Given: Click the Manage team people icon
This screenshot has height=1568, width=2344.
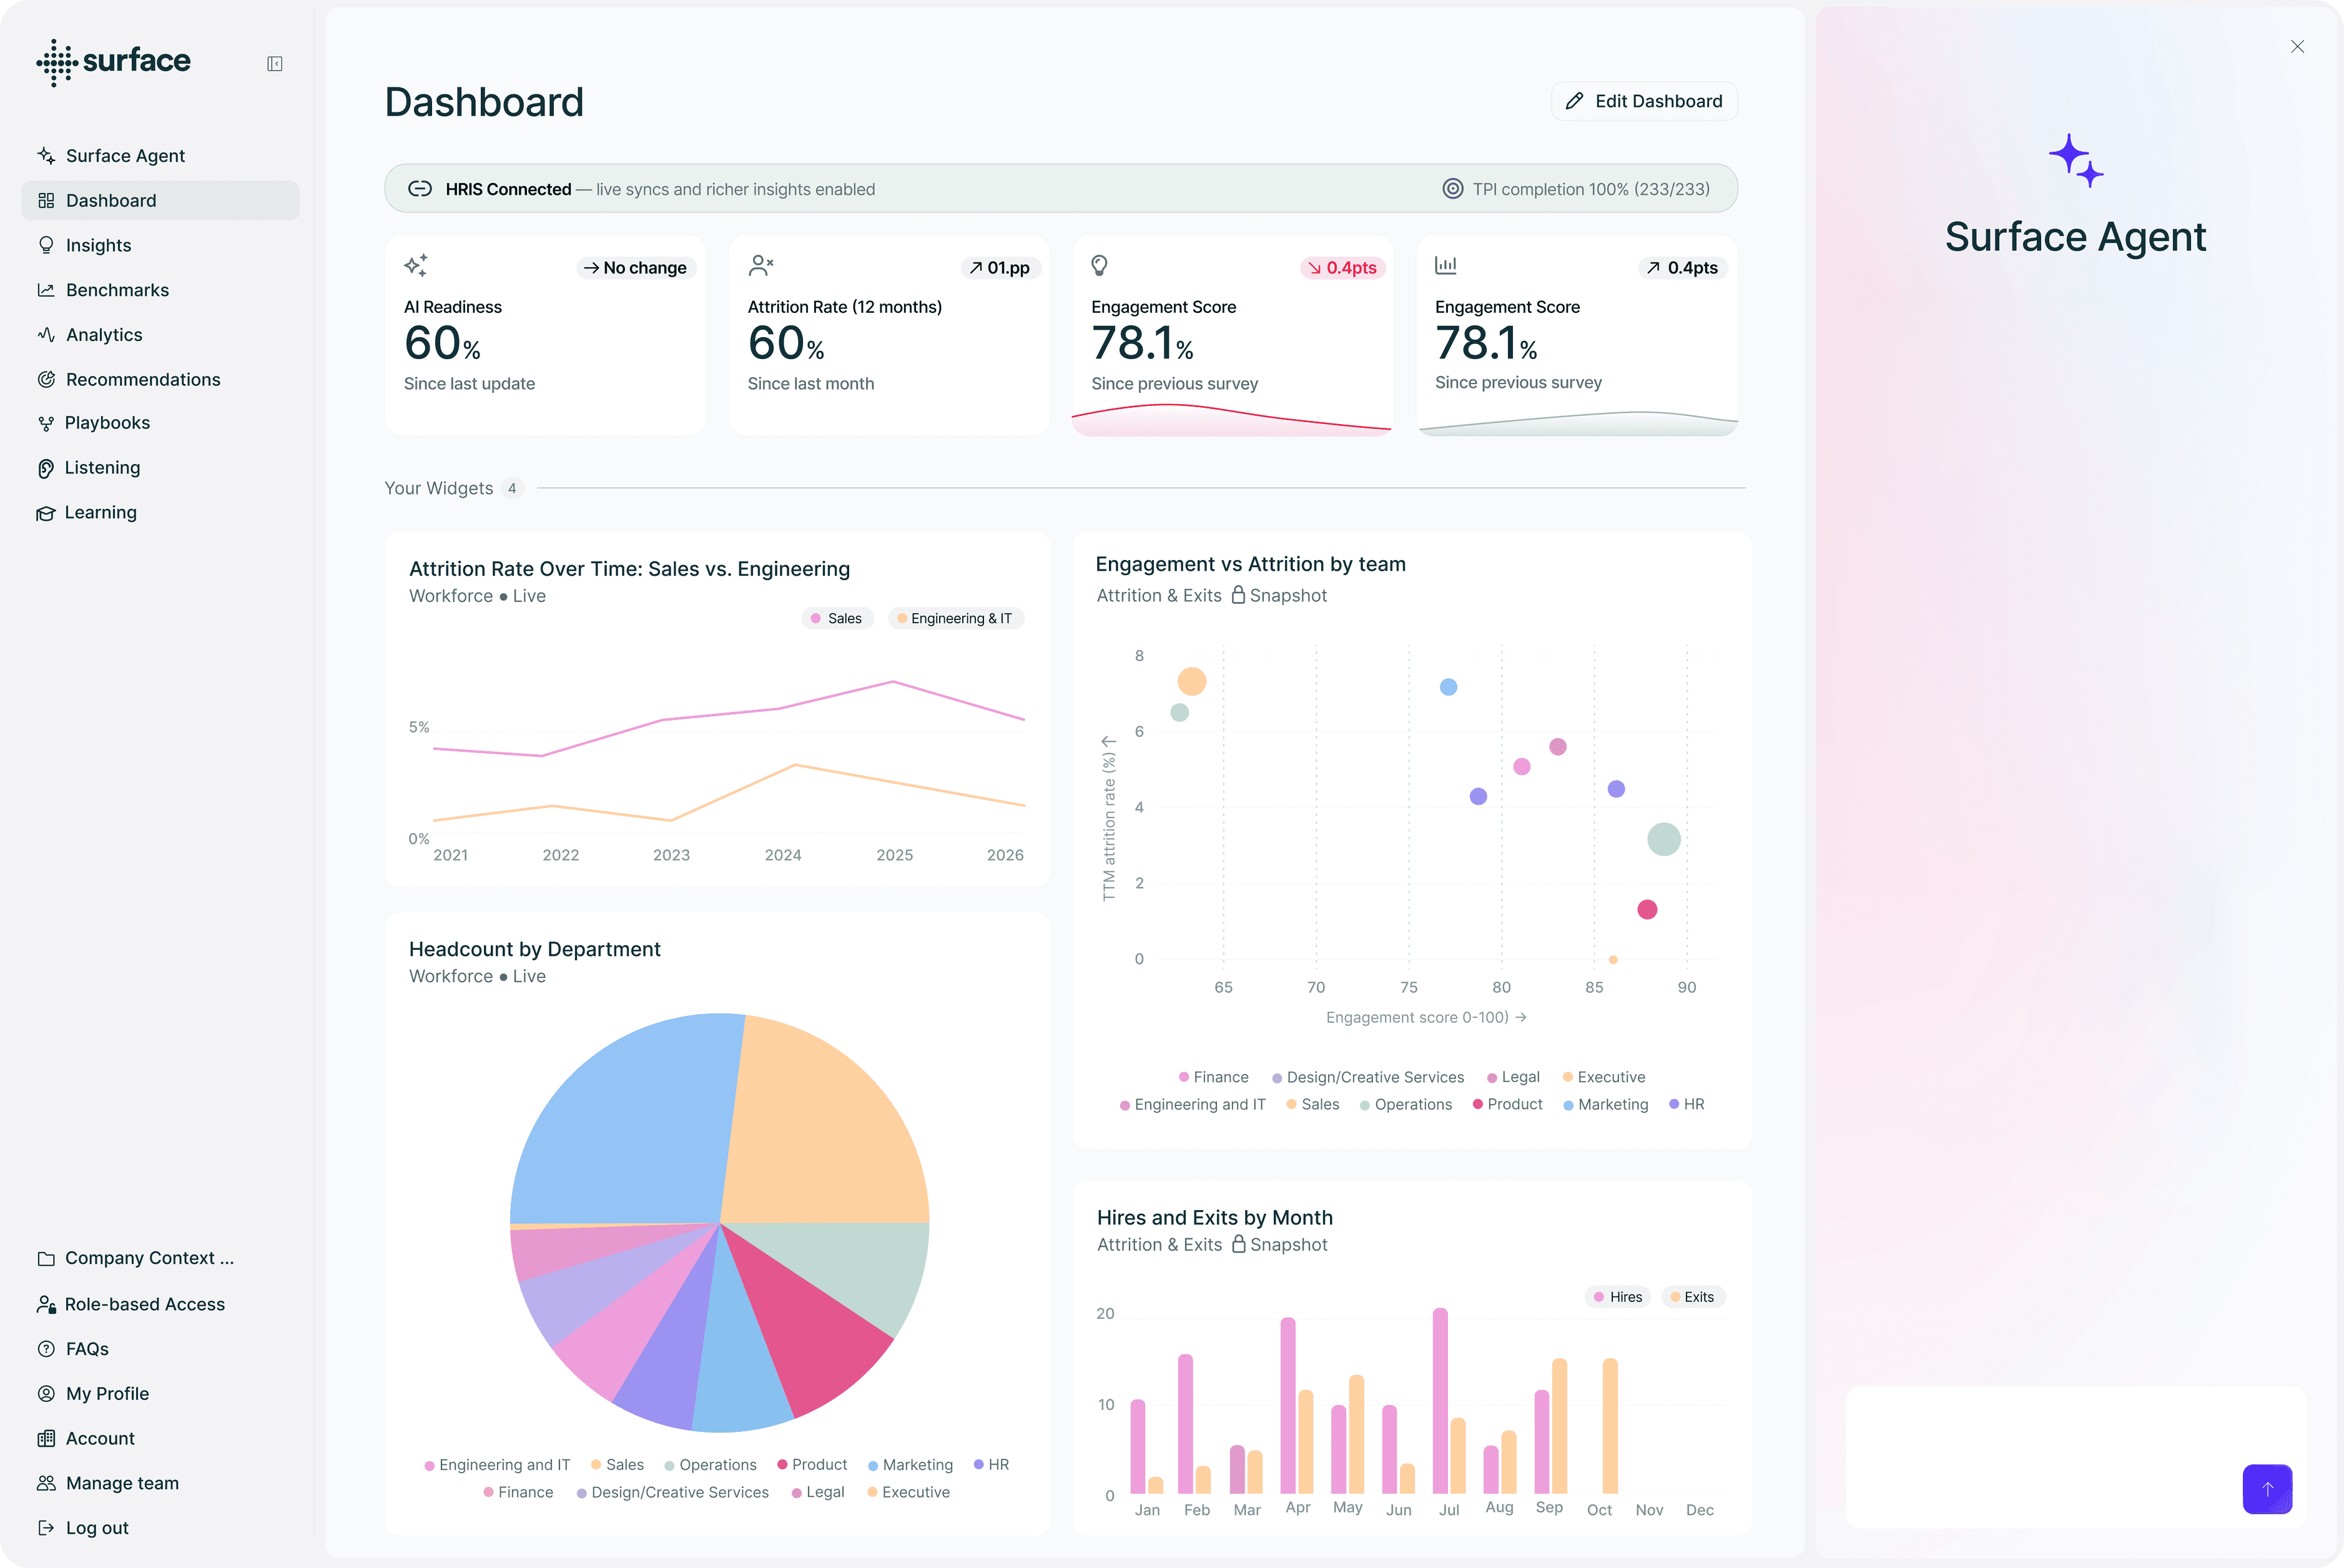Looking at the screenshot, I should [46, 1484].
